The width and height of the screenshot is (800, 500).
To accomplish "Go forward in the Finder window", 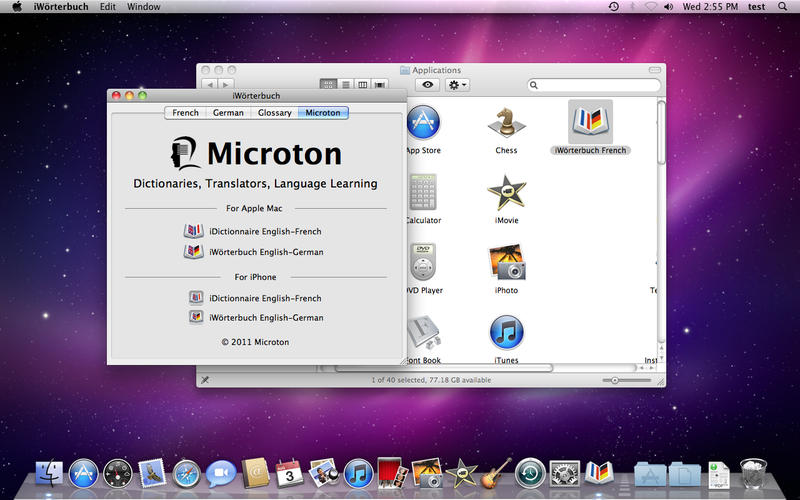I will 226,85.
